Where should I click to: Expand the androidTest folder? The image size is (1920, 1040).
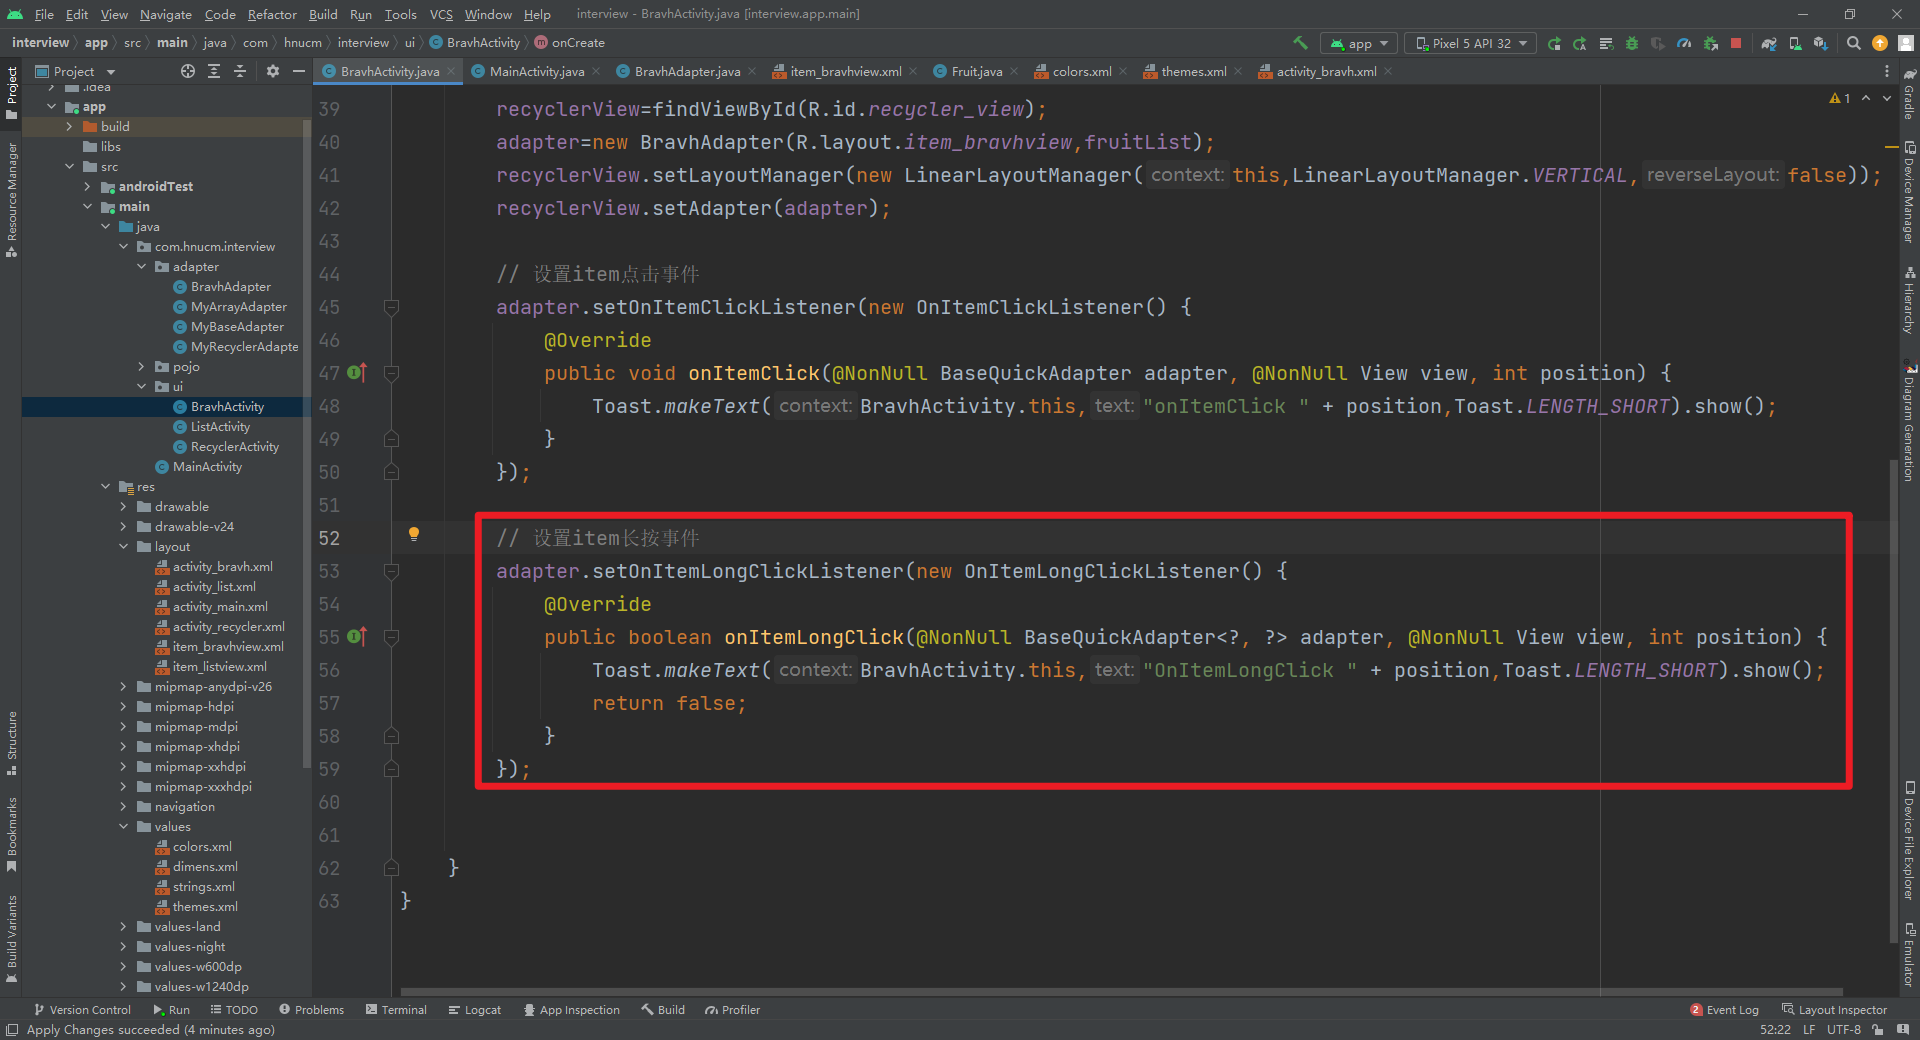87,187
